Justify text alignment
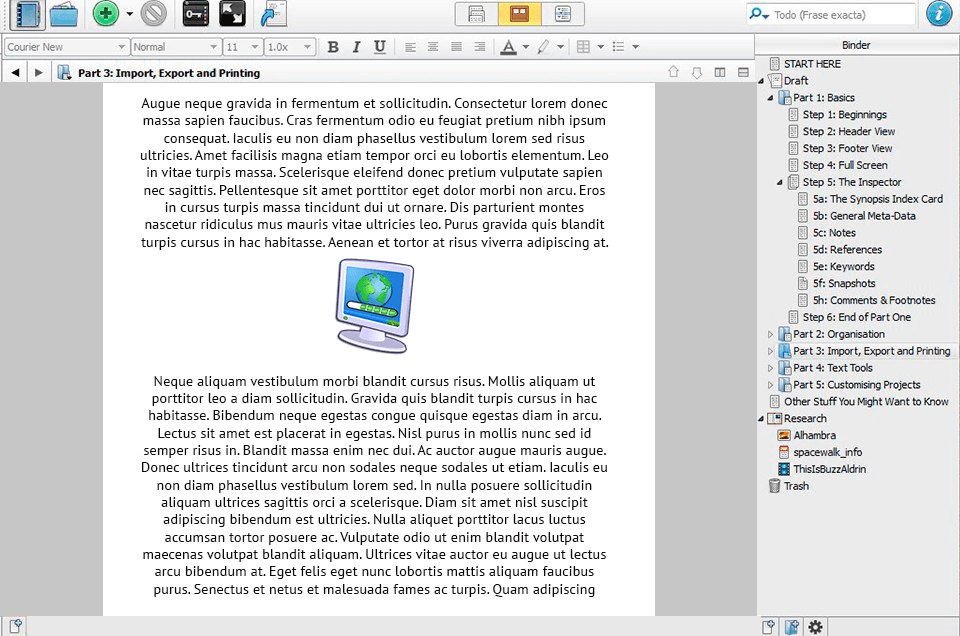This screenshot has height=636, width=960. click(457, 47)
